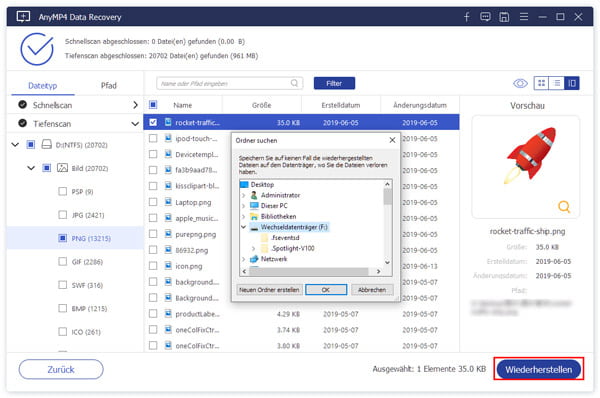Check the GIF (2286) checkbox

pyautogui.click(x=62, y=261)
